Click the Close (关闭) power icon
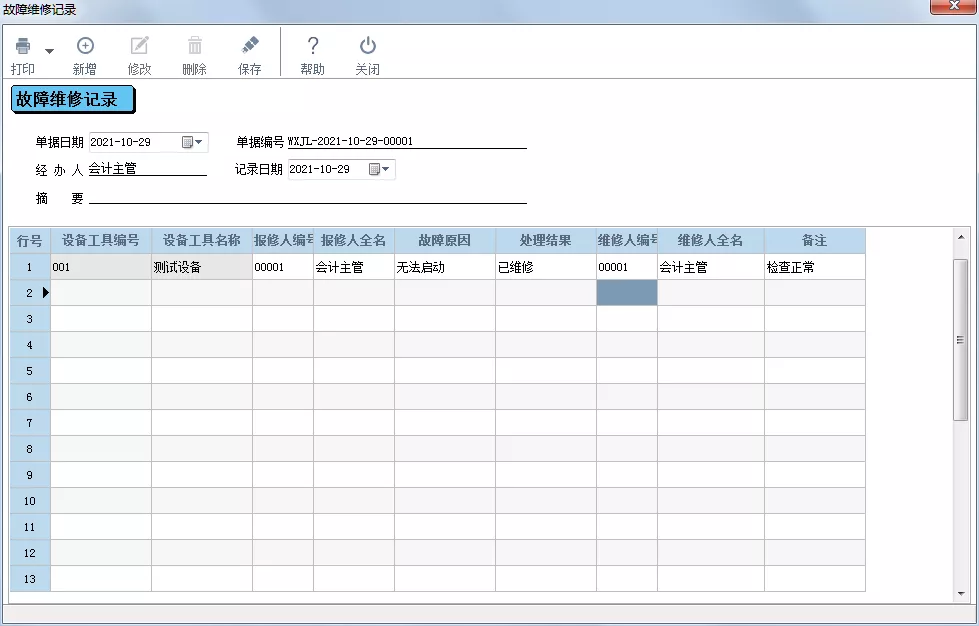Viewport: 979px width, 626px height. 368,46
